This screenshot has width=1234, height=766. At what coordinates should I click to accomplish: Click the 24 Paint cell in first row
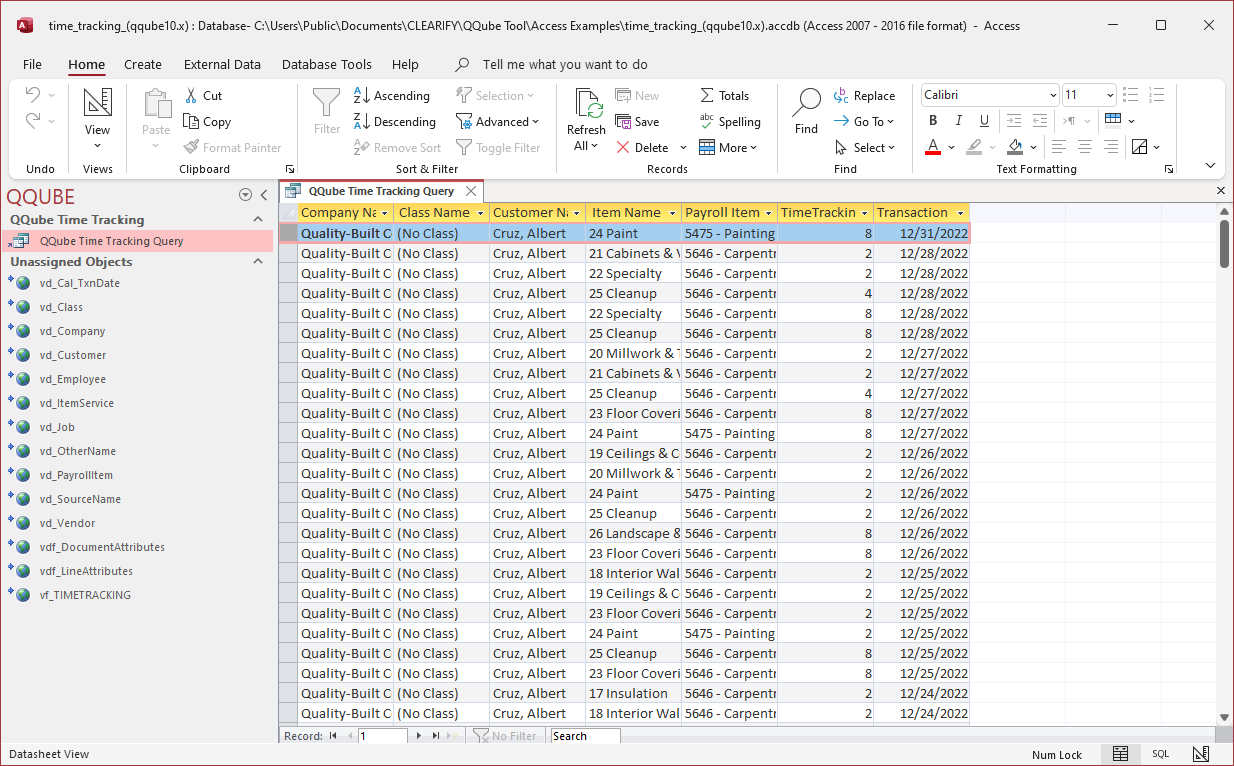point(633,233)
